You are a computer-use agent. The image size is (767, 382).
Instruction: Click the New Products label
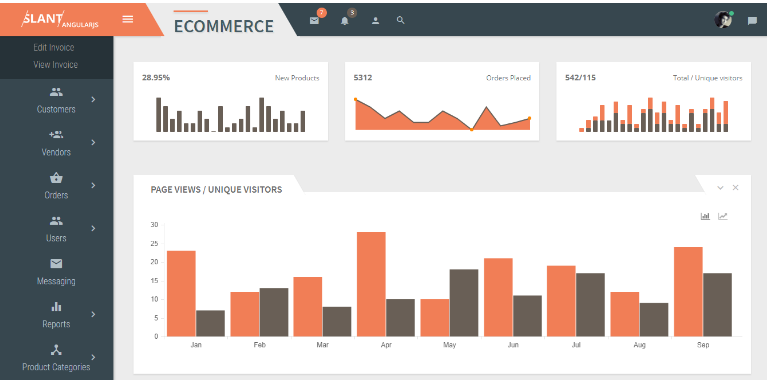pyautogui.click(x=297, y=78)
